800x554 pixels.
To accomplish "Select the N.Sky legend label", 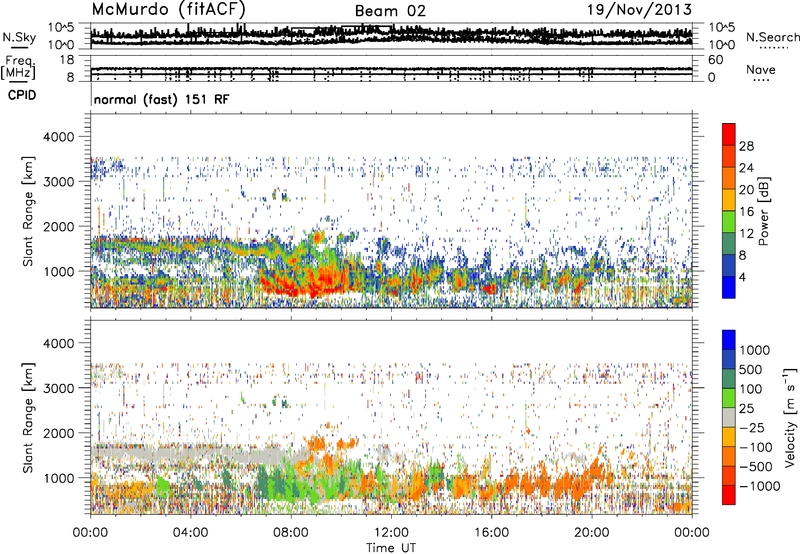I will click(19, 37).
